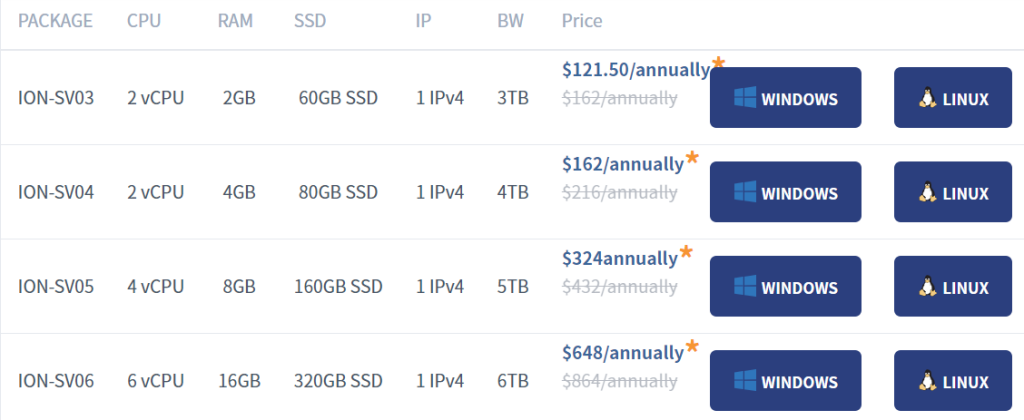Select the $162/annually discounted price text
Image resolution: width=1024 pixels, height=420 pixels.
tap(622, 165)
